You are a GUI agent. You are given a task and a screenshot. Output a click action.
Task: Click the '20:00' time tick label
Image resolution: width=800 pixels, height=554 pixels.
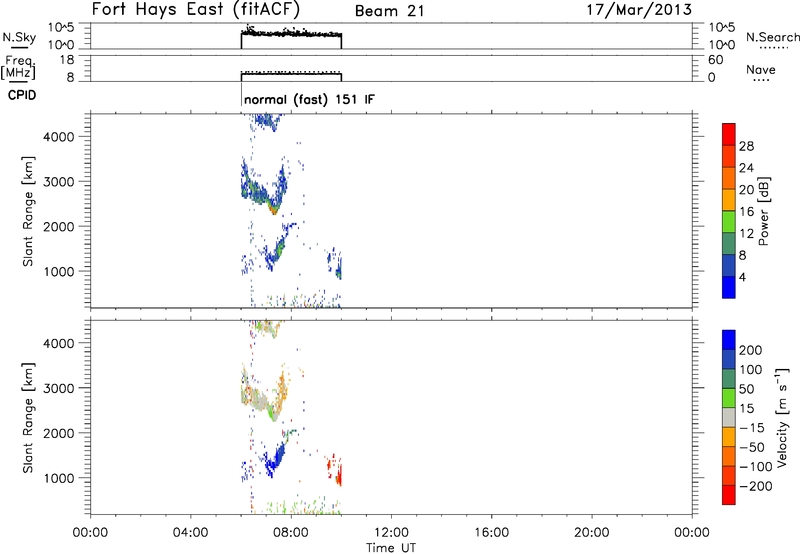coord(591,532)
